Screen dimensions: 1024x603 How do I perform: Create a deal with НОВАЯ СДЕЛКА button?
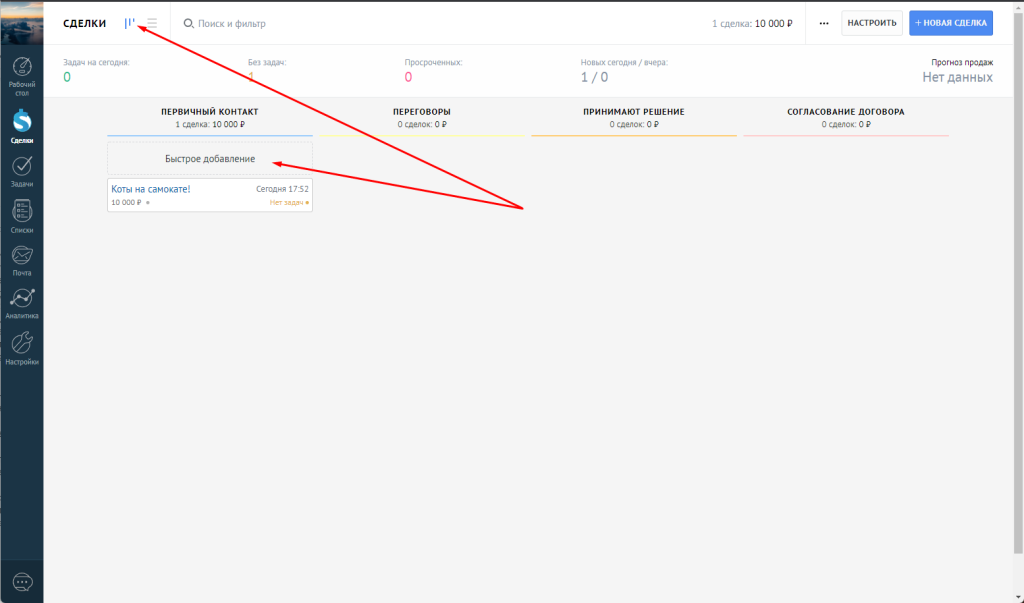pyautogui.click(x=950, y=23)
